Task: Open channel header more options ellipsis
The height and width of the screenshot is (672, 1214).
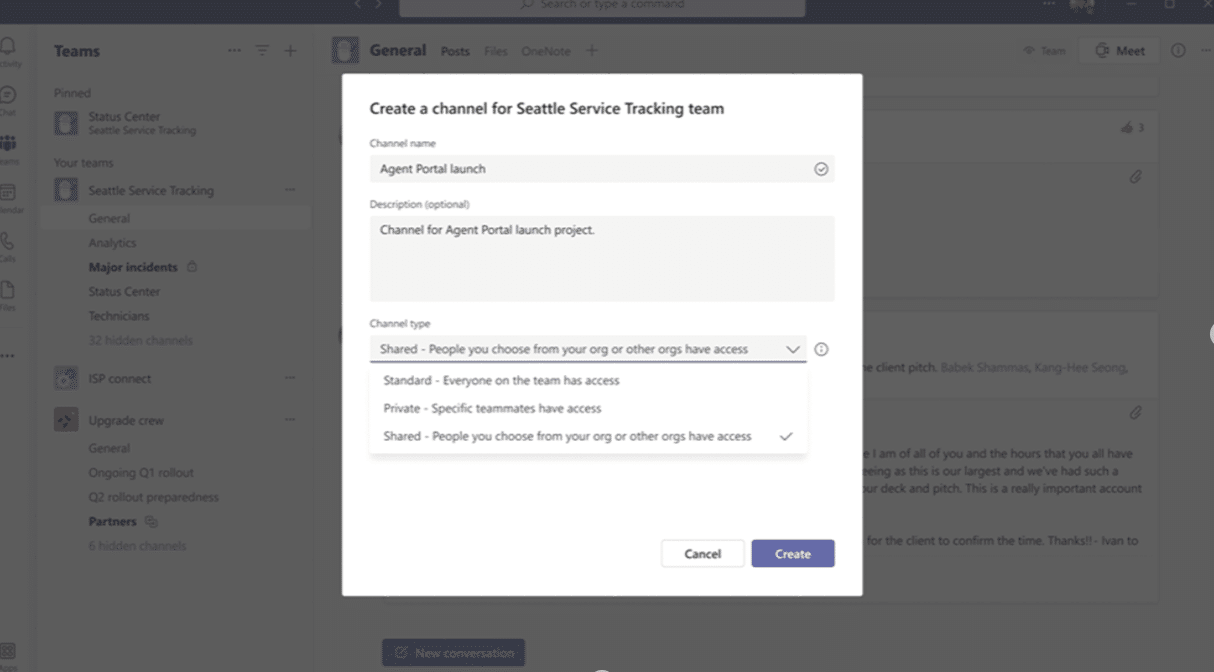Action: [x=1207, y=50]
